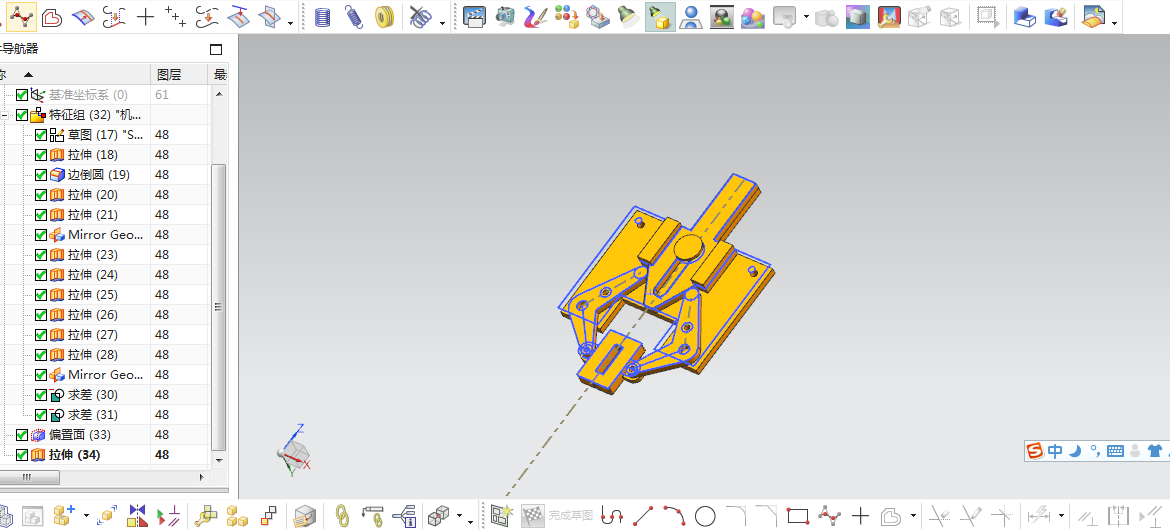
Task: Uncheck the 特征组 (32) checkbox
Action: point(22,115)
